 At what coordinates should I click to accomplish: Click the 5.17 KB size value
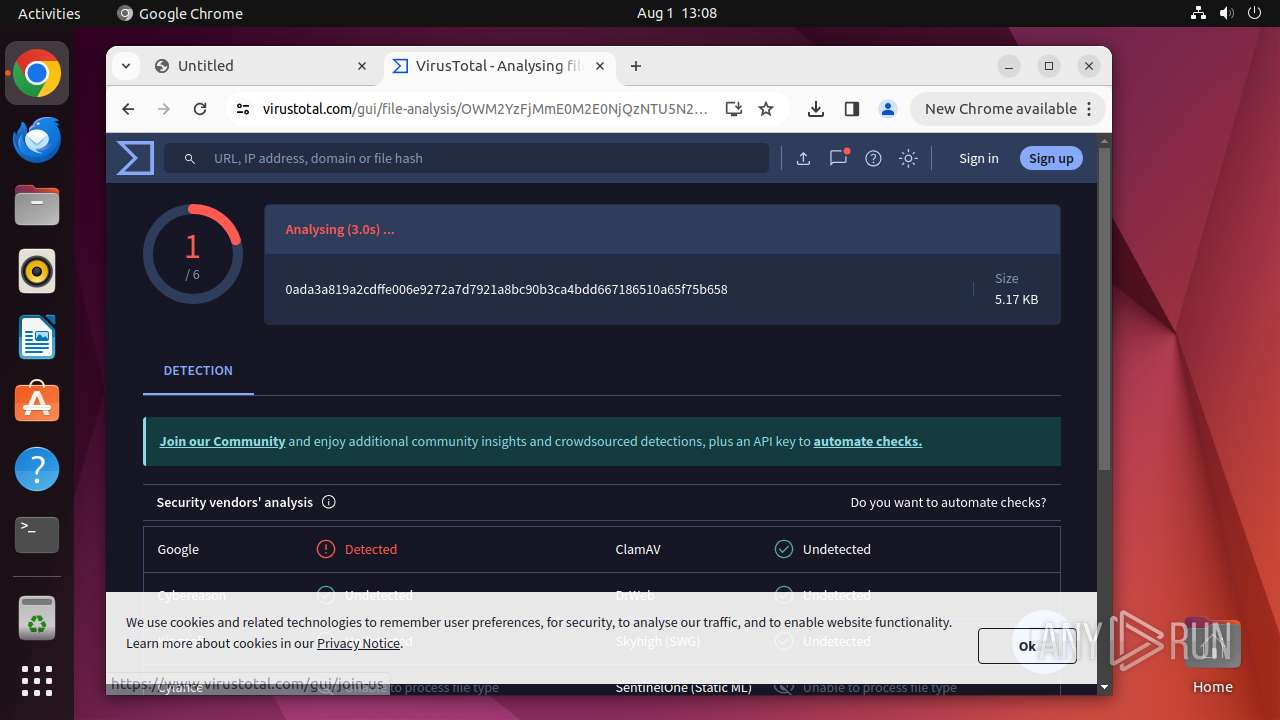[x=1016, y=299]
